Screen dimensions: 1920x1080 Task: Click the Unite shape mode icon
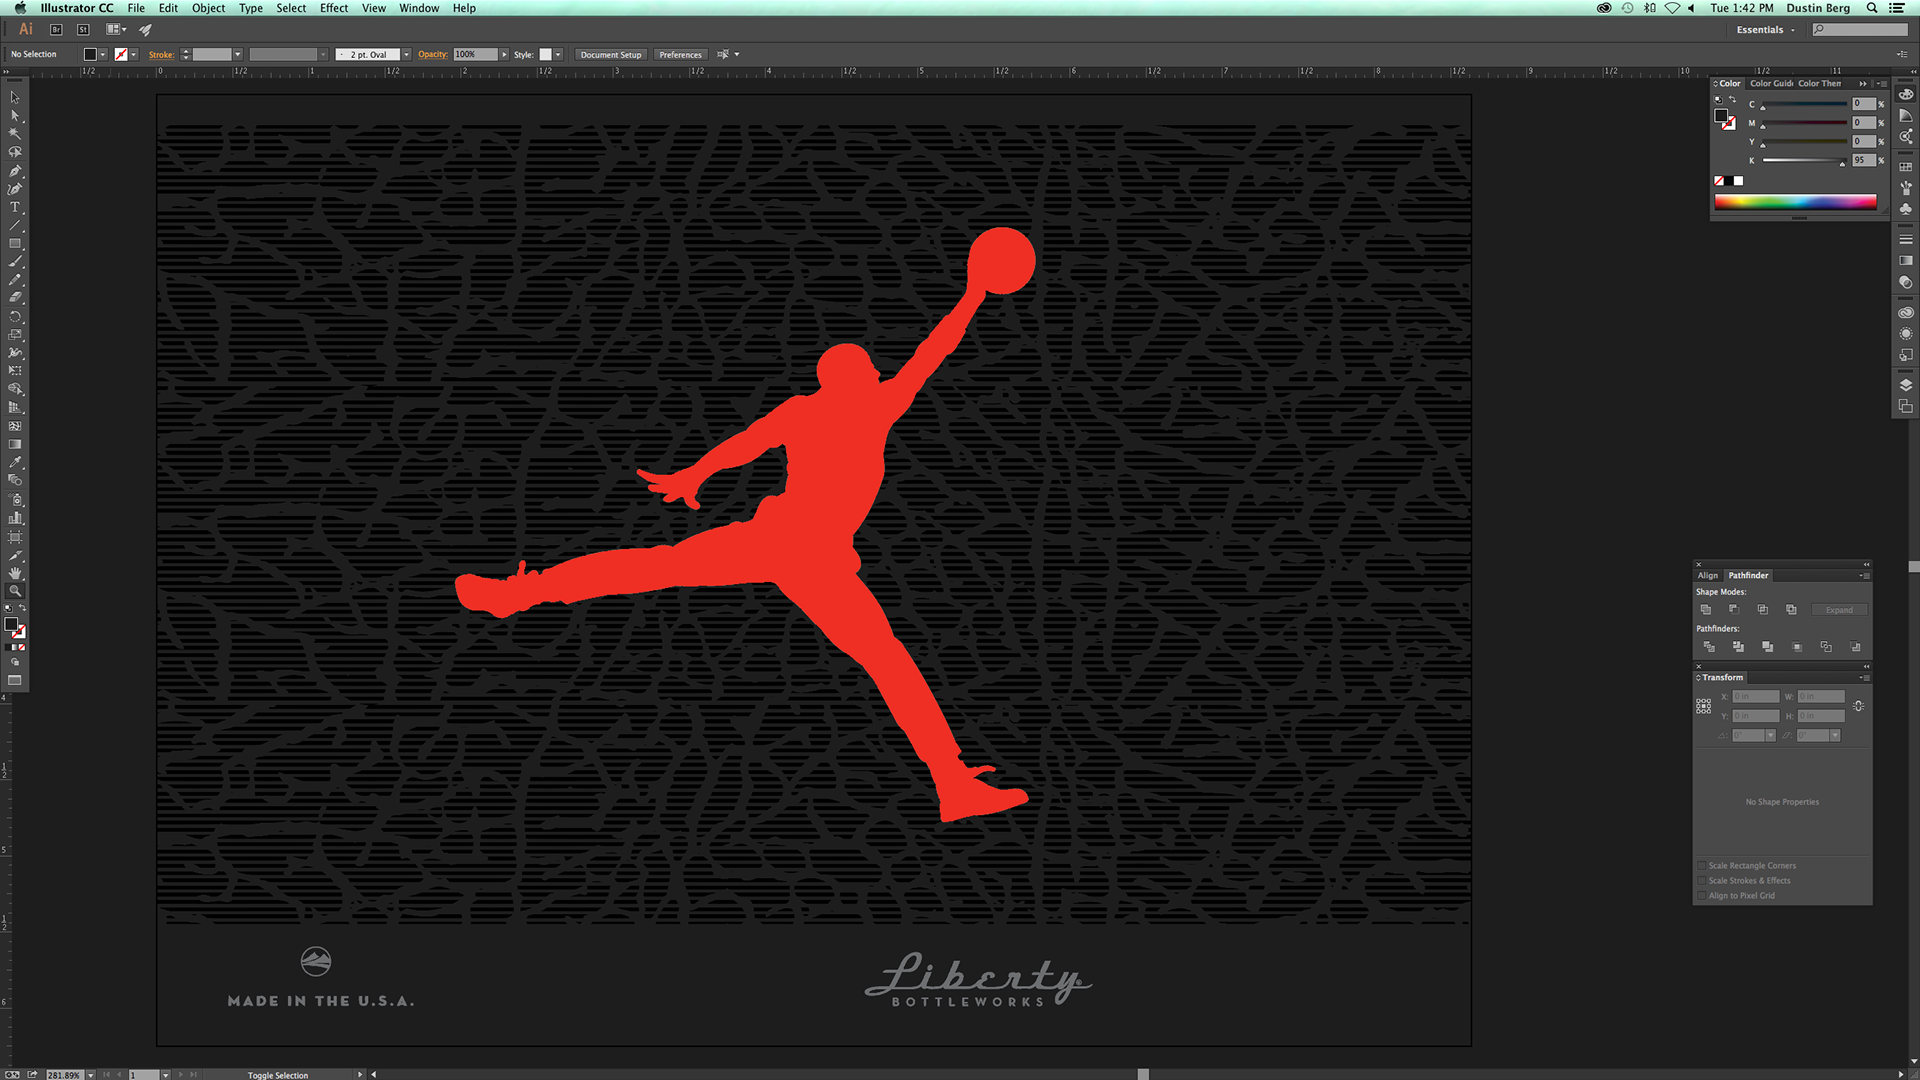[x=1706, y=610]
